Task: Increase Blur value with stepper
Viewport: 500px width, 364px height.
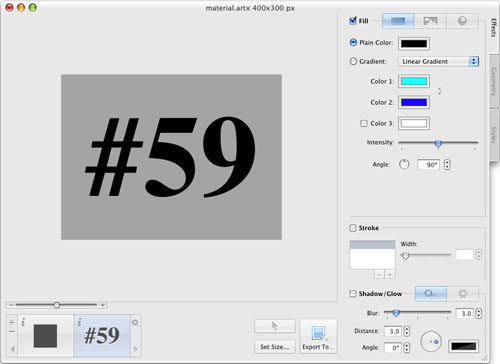Action: click(x=479, y=311)
